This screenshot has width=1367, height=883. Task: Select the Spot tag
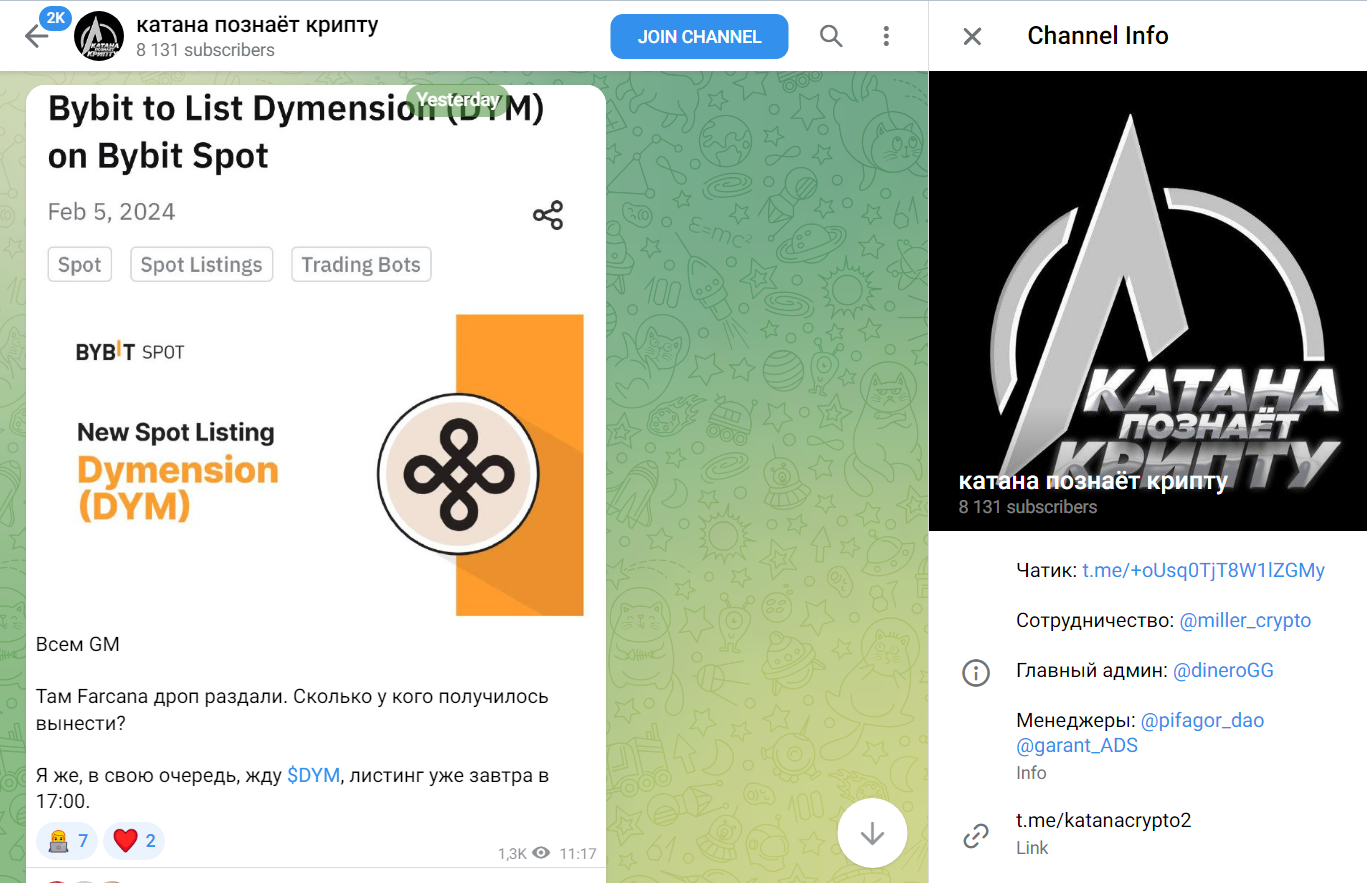80,265
